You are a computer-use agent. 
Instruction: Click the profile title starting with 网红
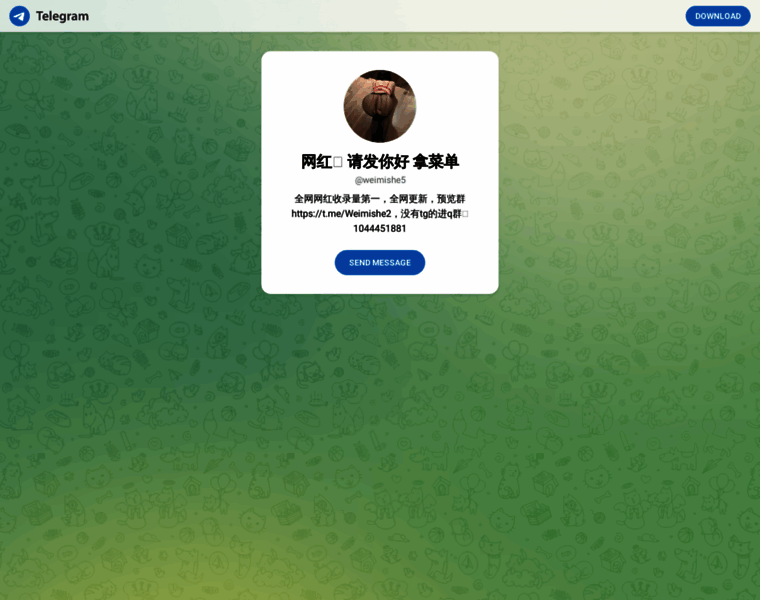[380, 161]
